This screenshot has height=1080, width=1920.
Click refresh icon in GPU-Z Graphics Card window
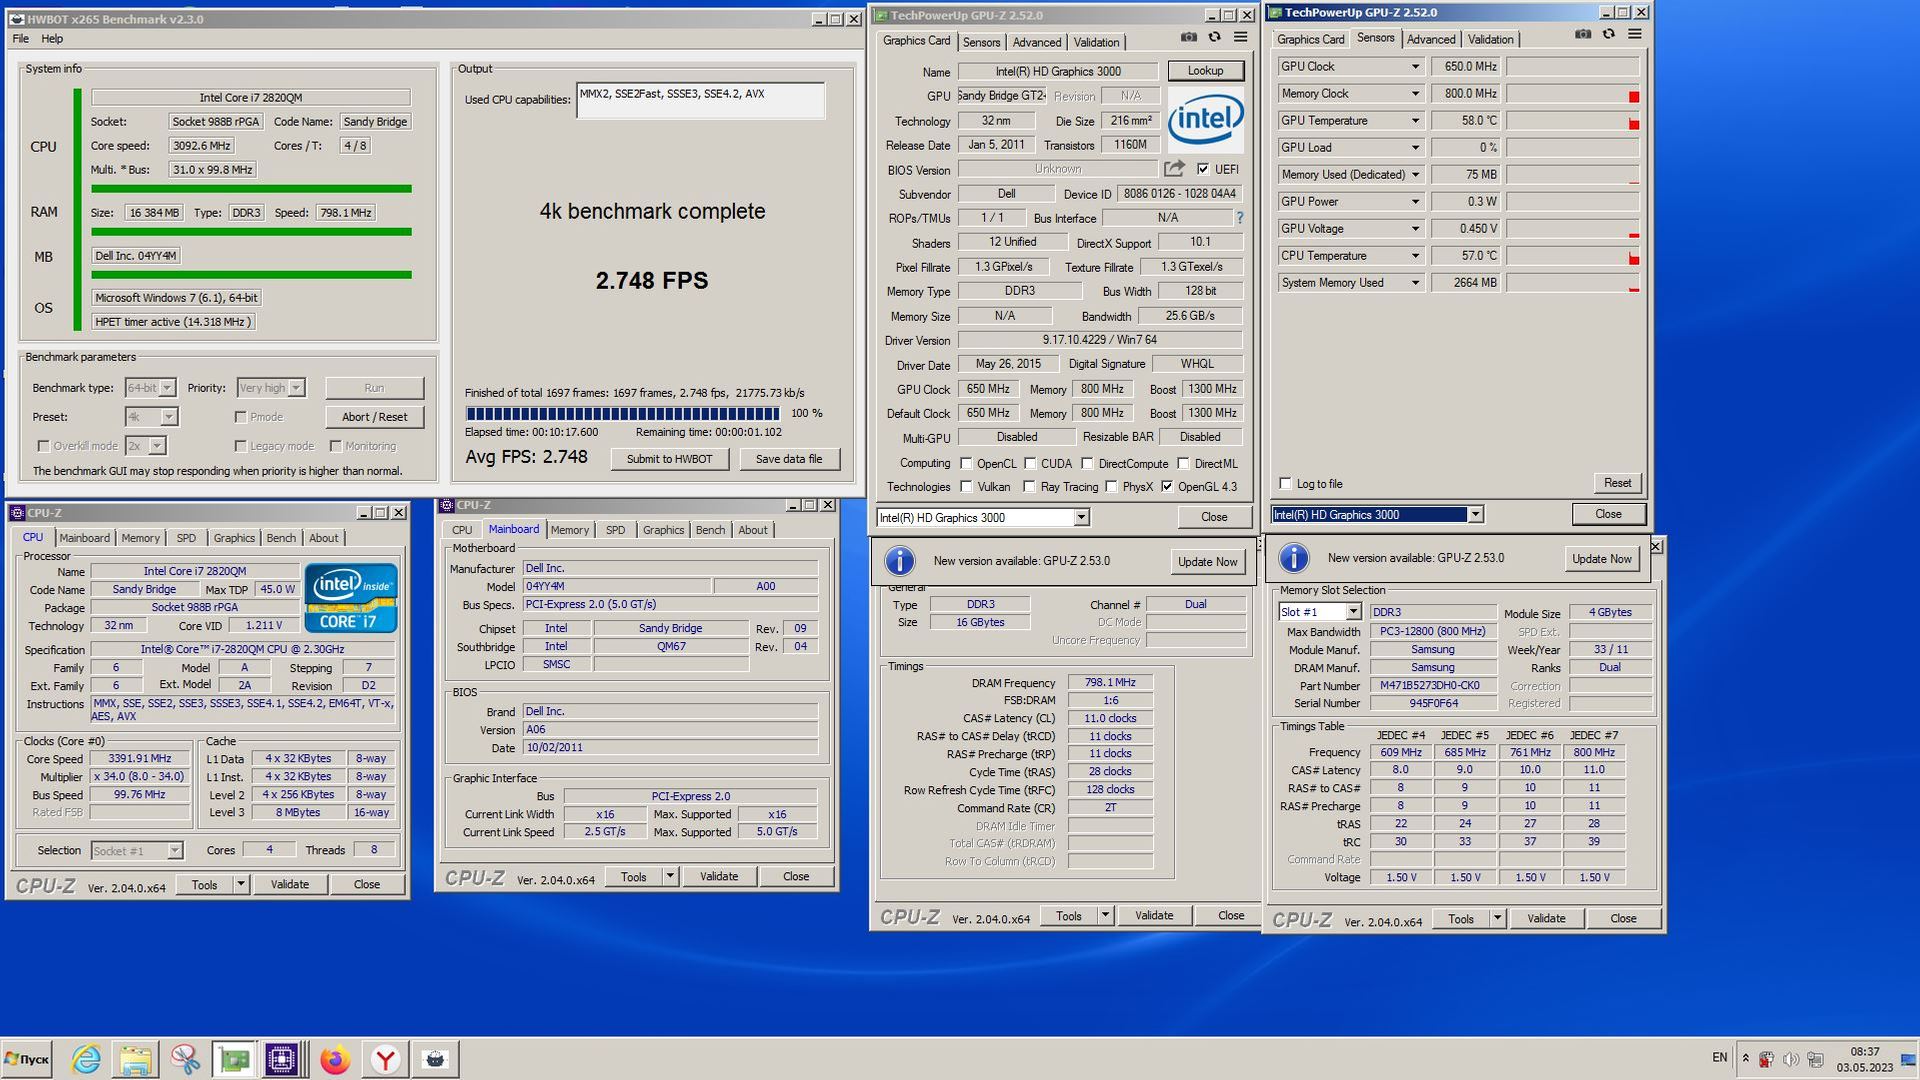tap(1214, 37)
